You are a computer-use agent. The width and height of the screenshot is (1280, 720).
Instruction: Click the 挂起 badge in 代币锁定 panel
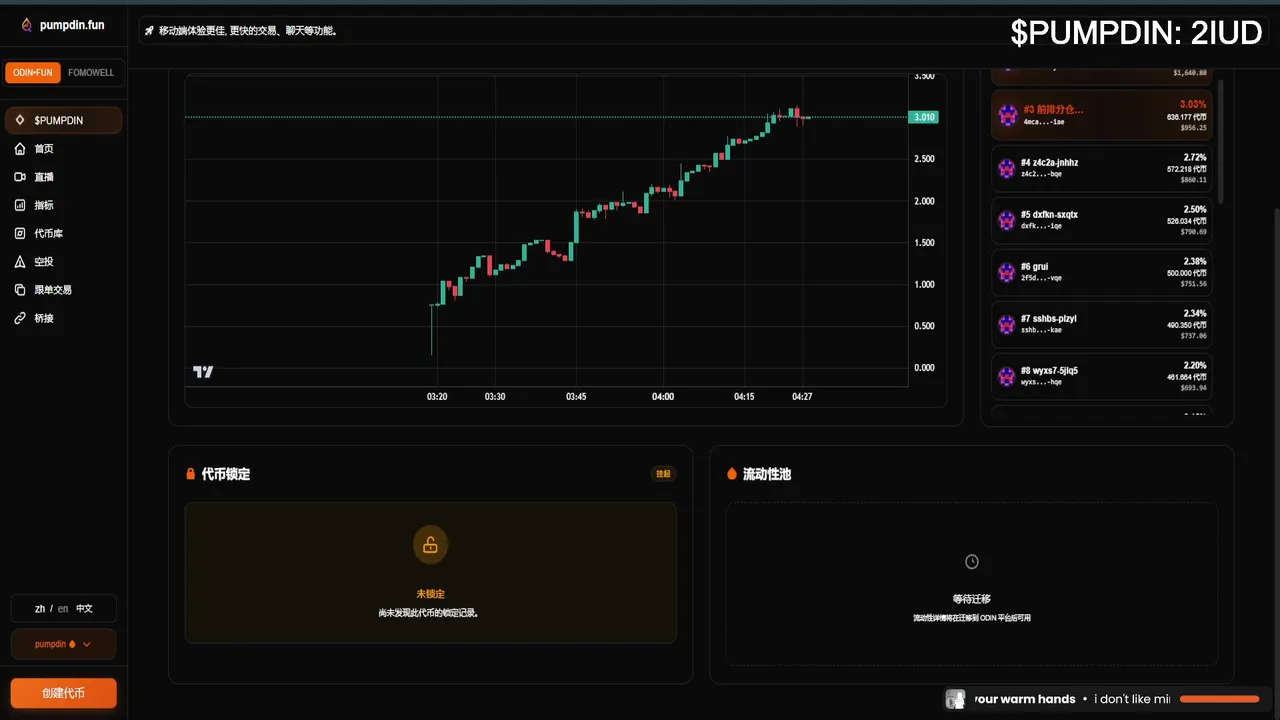663,474
